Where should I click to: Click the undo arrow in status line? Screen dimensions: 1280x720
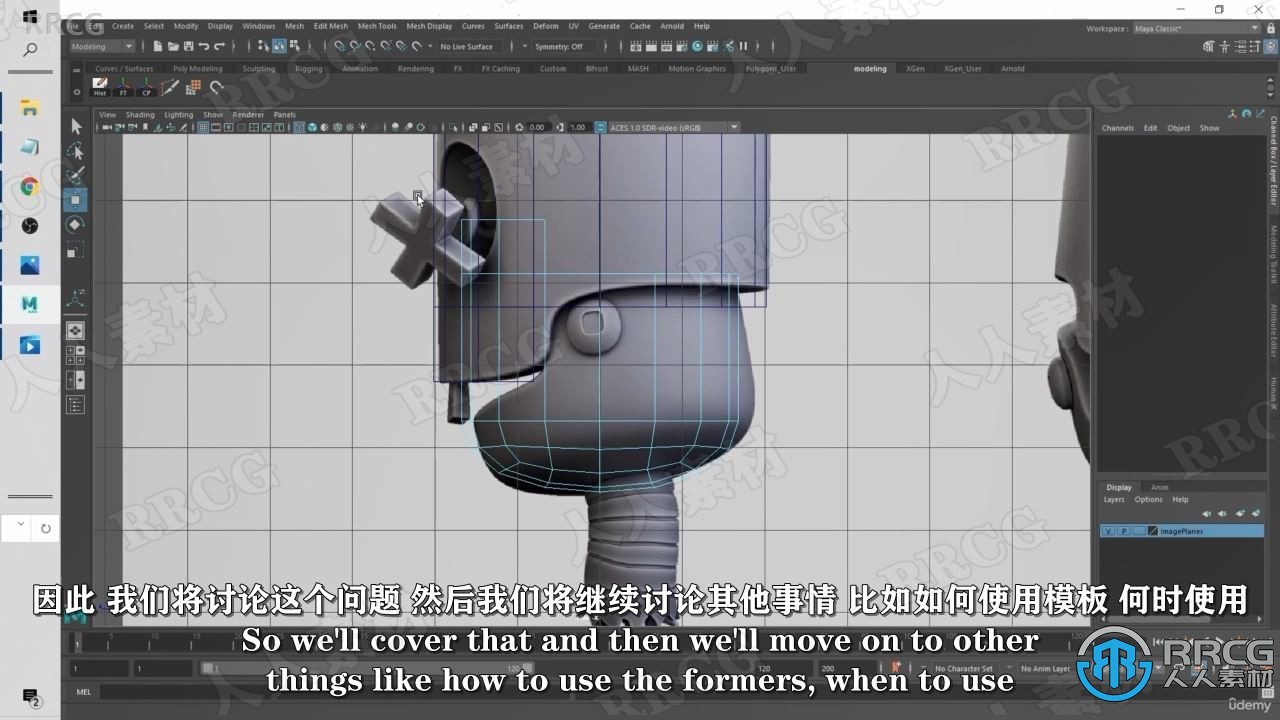[204, 46]
